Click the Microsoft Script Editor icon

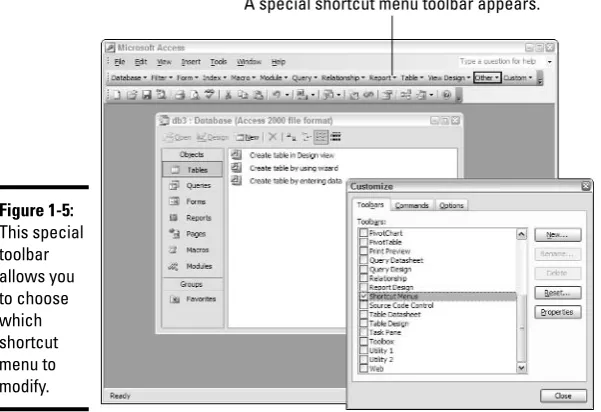tap(369, 95)
